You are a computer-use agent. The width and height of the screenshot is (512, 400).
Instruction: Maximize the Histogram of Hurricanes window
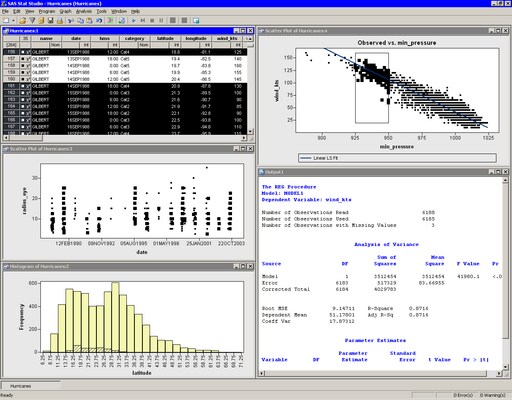[x=243, y=266]
